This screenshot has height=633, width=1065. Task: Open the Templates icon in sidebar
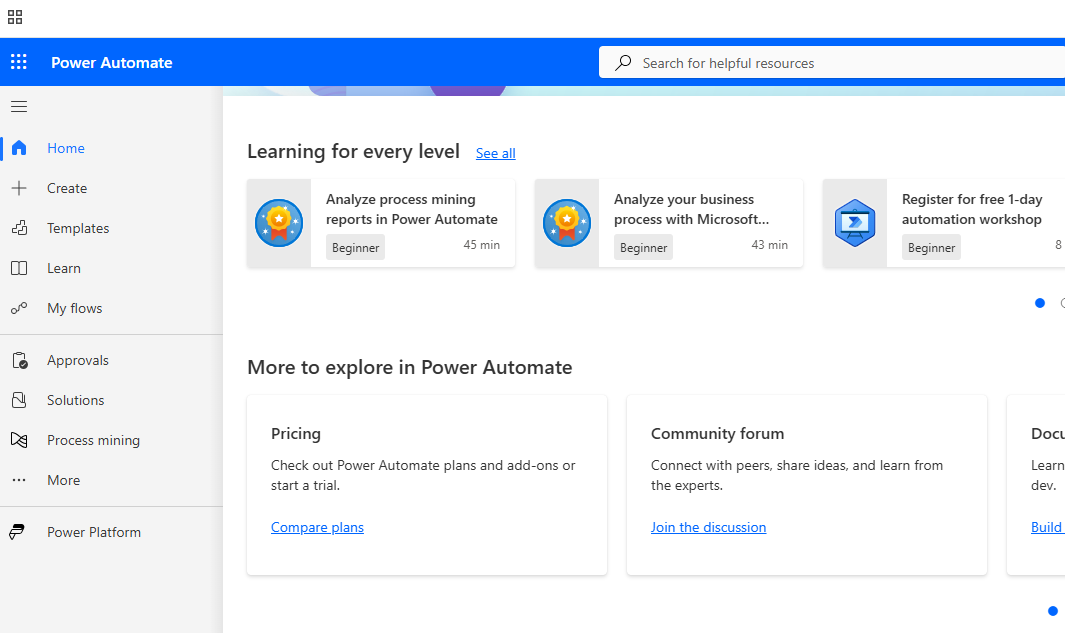point(19,228)
